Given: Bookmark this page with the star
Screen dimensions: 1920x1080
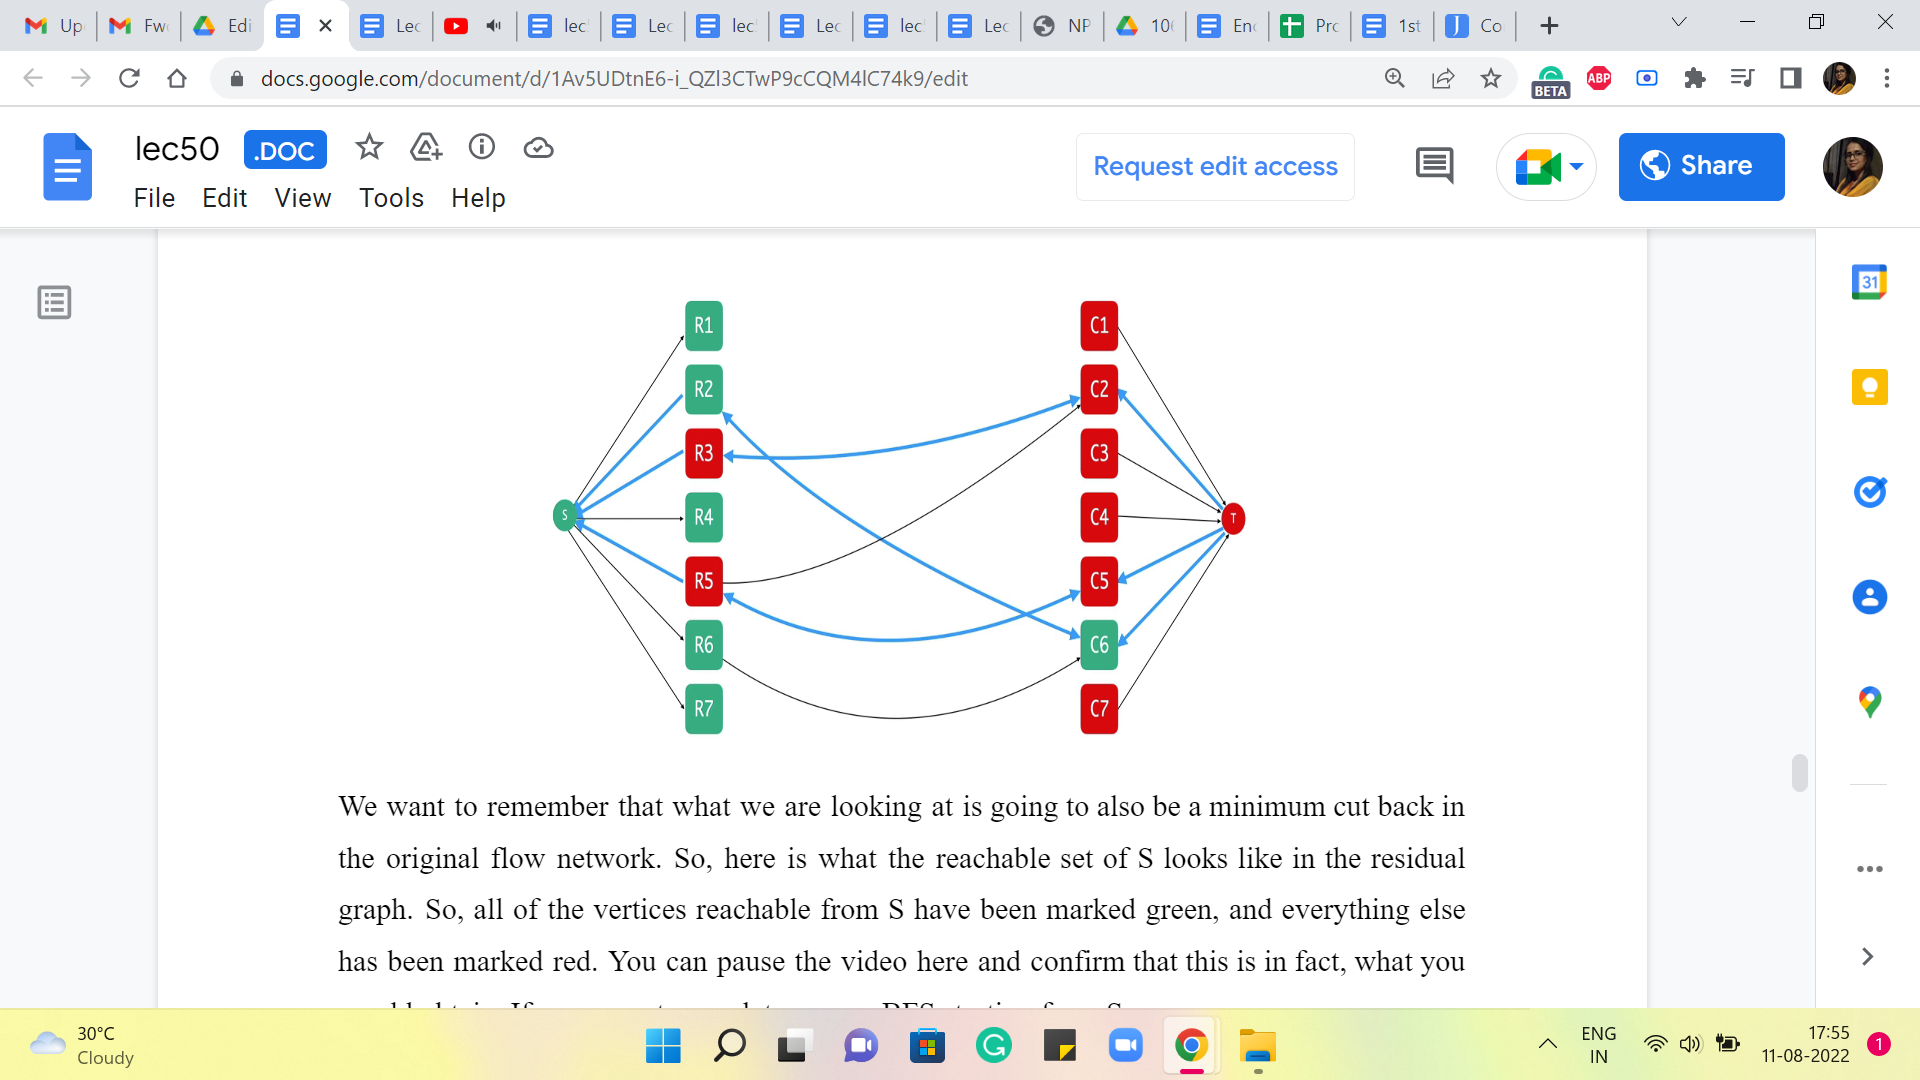Looking at the screenshot, I should coord(1491,78).
